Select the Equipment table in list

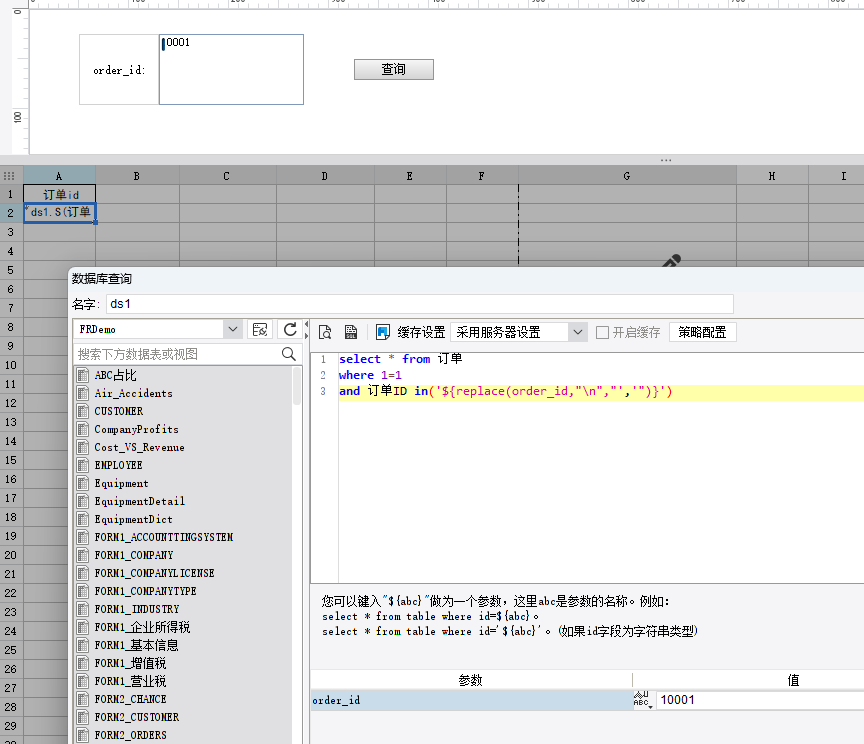(121, 483)
